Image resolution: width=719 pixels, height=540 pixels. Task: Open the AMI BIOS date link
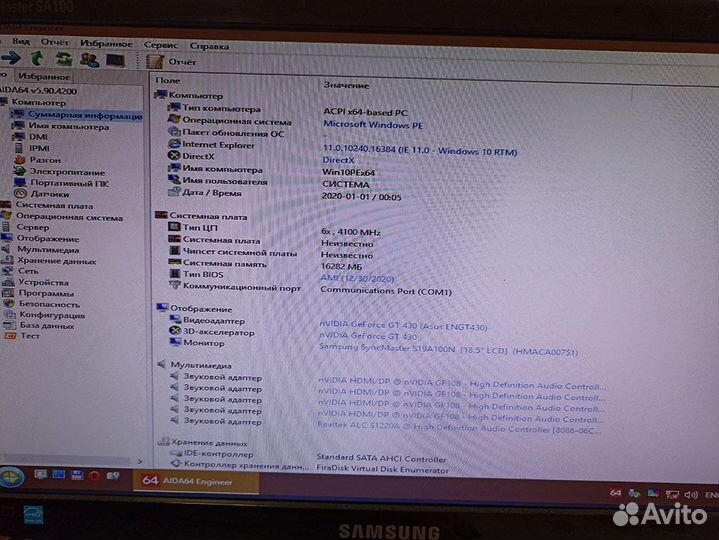point(357,279)
